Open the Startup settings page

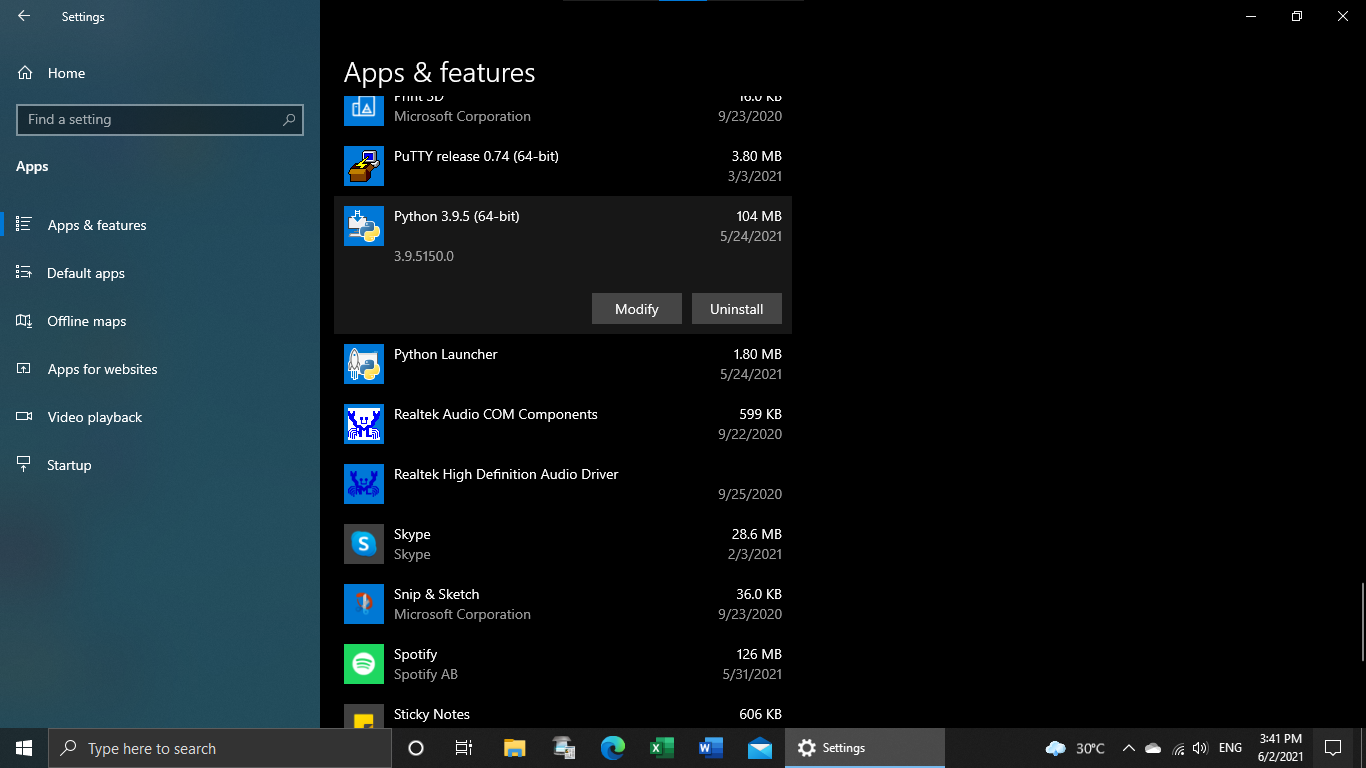coord(68,464)
